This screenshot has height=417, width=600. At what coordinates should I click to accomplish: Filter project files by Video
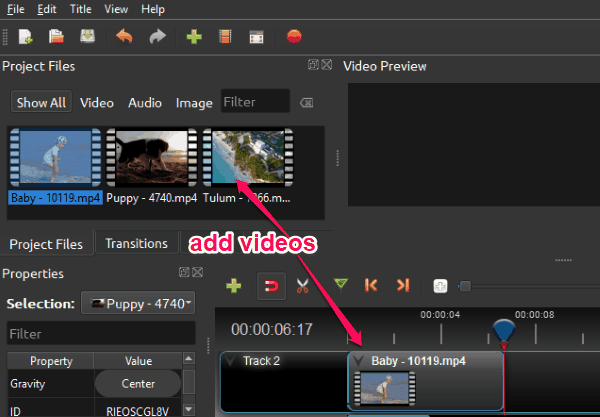(96, 103)
